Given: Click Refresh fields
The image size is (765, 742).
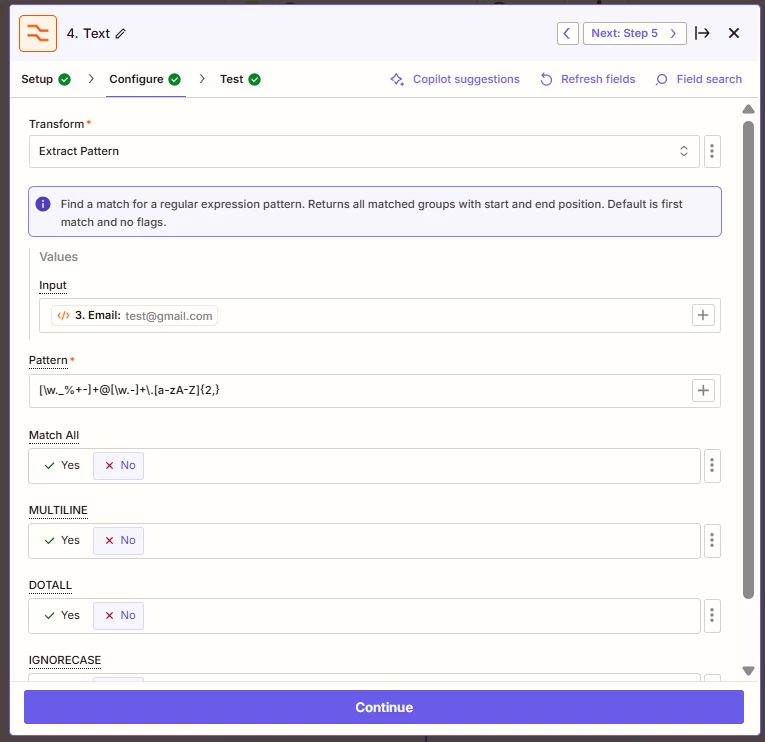Looking at the screenshot, I should 587,79.
